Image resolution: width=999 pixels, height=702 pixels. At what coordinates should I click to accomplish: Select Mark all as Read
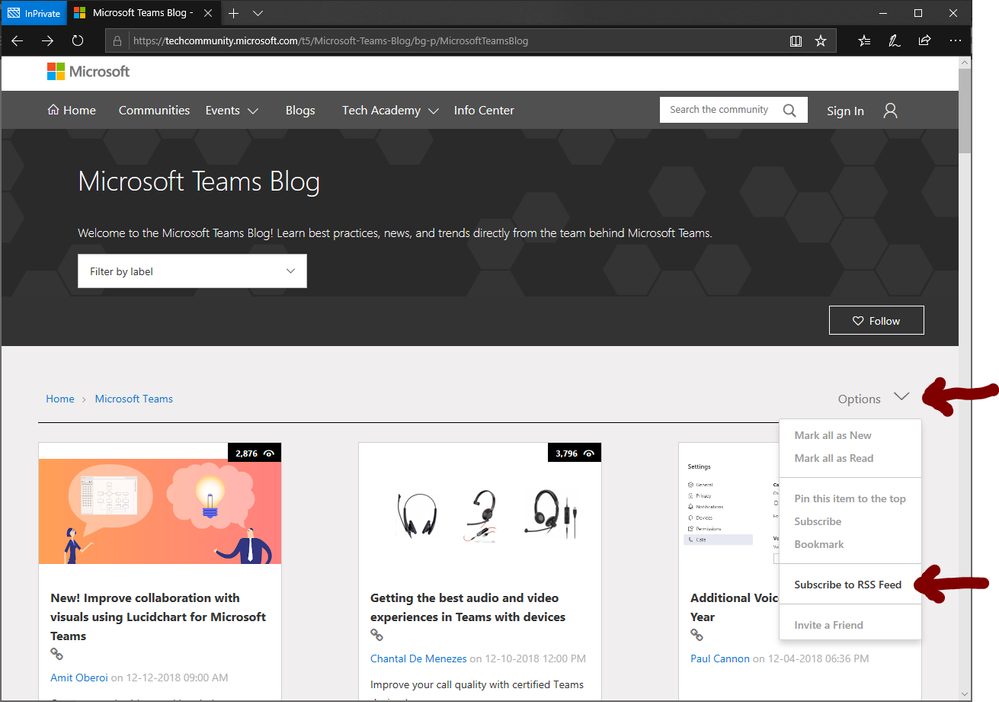tap(833, 458)
